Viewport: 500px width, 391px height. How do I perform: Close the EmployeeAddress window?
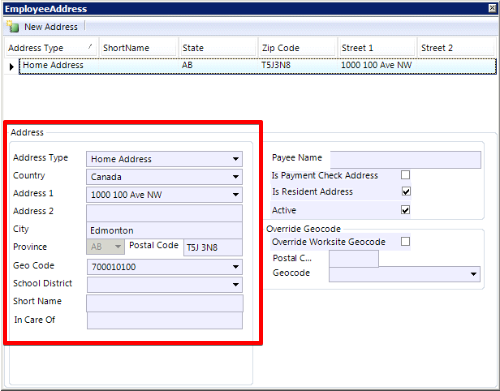coord(492,8)
